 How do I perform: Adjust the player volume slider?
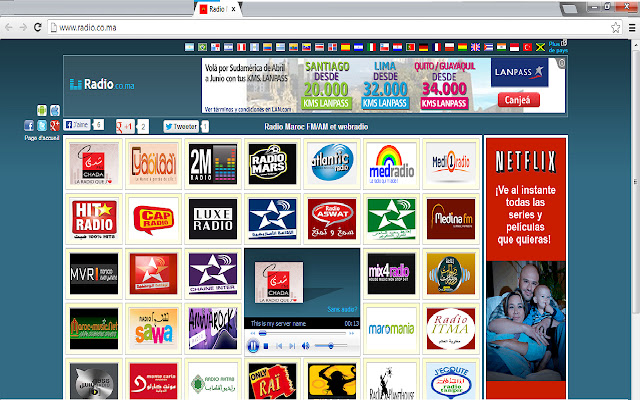(x=331, y=346)
